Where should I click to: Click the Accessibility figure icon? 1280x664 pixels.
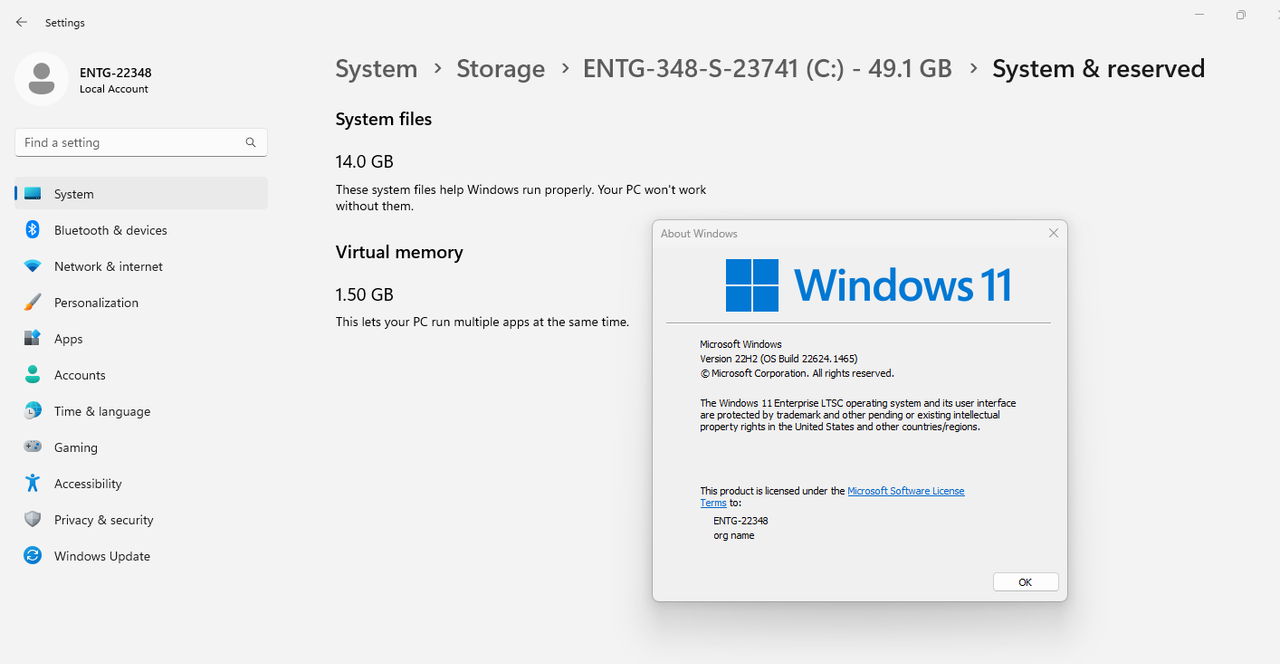coord(33,483)
